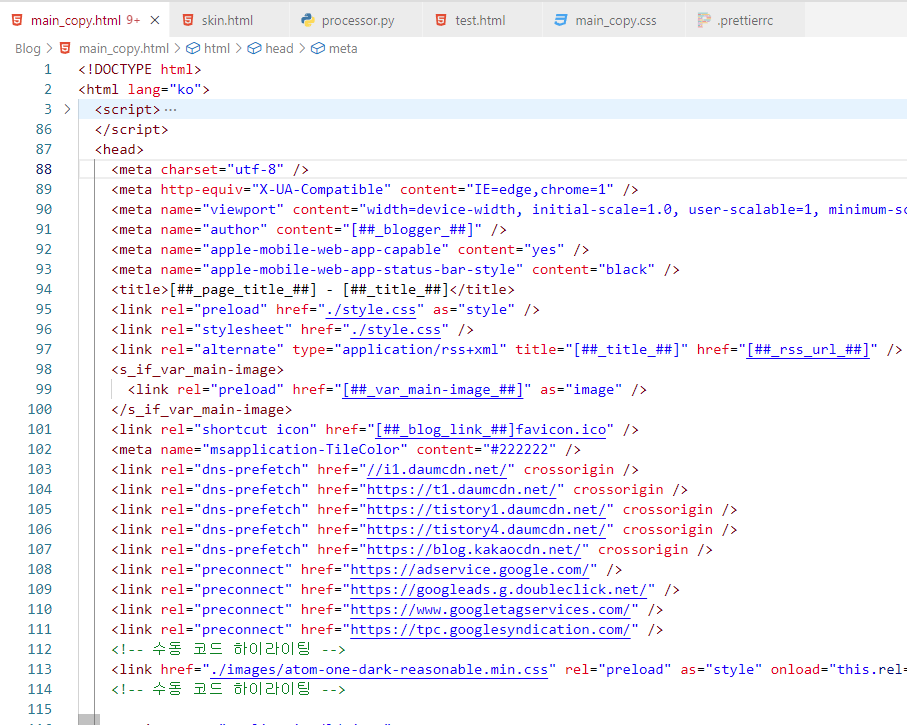Click CSS icon on main_copy.css tab
Viewport: 907px width, 725px height.
[561, 20]
